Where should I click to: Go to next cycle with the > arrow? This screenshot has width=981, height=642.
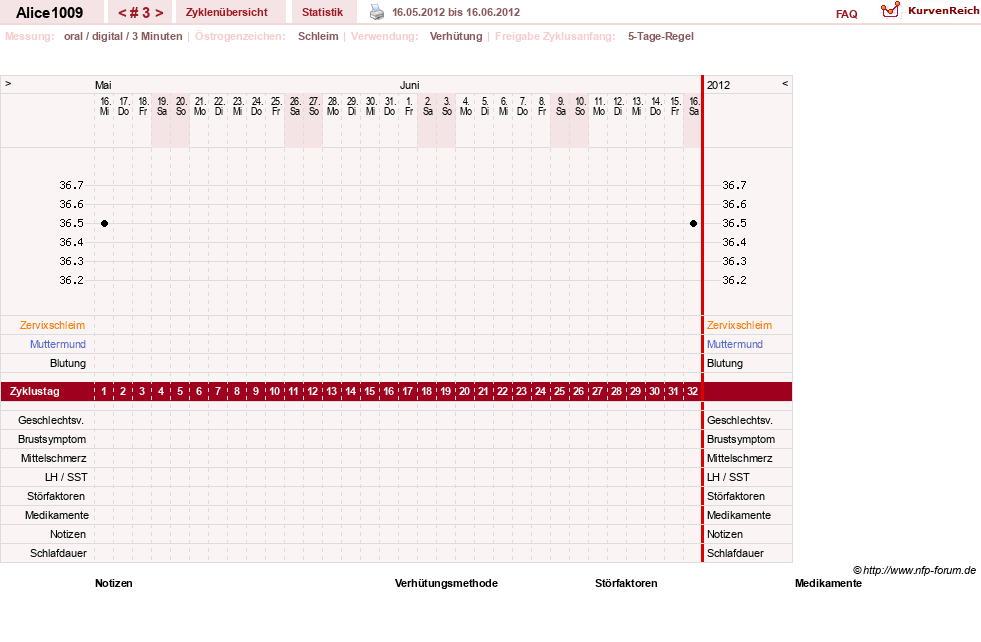coord(160,13)
